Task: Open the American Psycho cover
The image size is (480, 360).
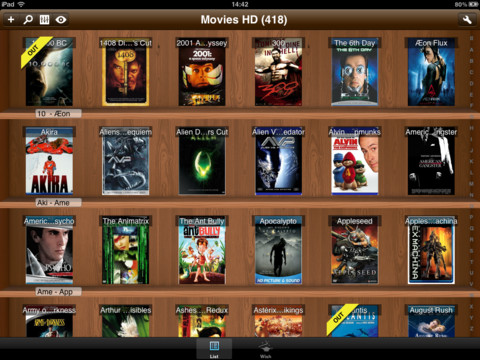Action: (x=49, y=250)
